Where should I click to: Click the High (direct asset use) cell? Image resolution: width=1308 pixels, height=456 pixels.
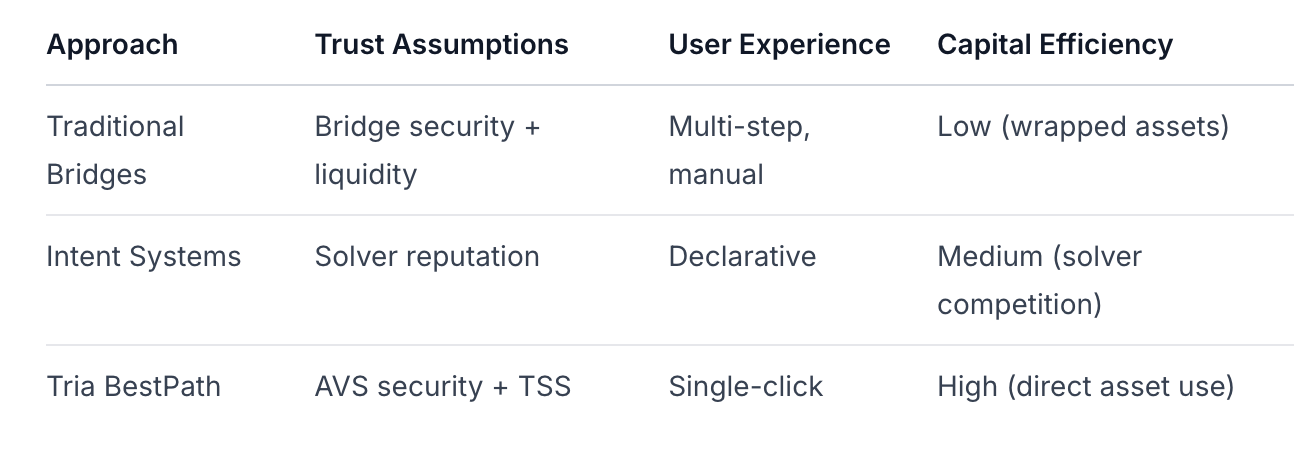coord(1085,386)
